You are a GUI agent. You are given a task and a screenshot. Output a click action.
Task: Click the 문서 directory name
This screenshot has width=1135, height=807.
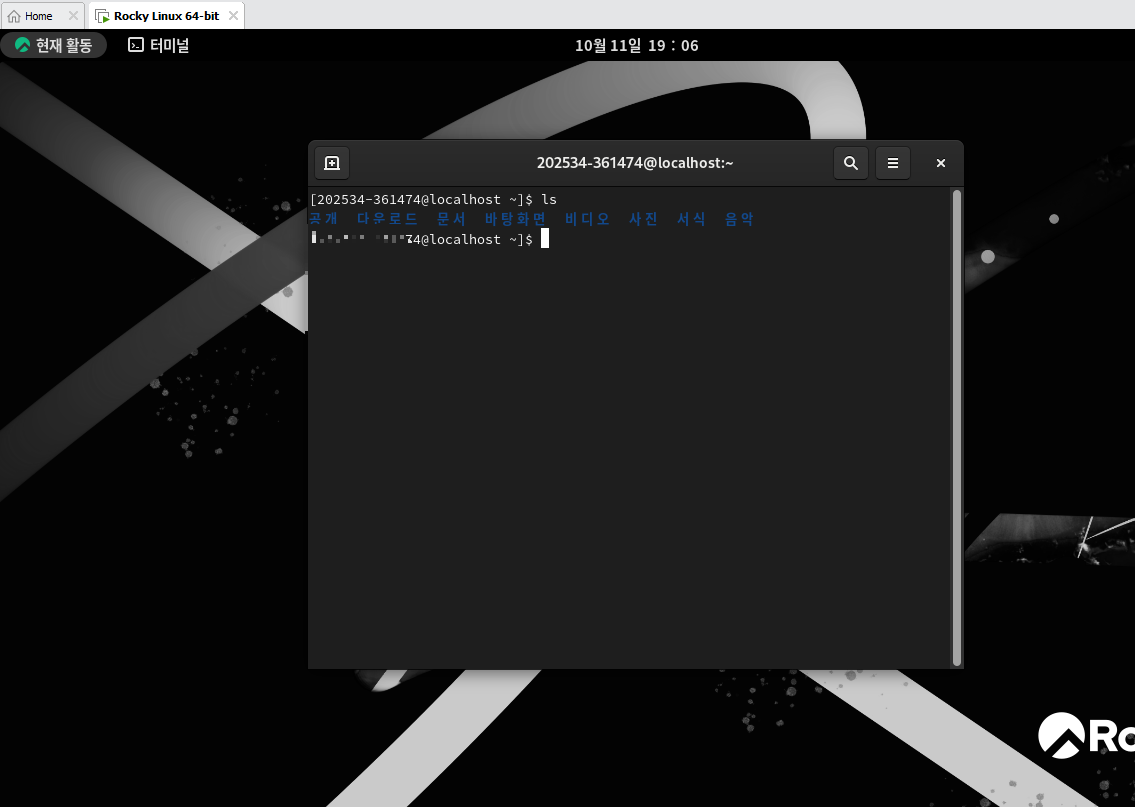(x=451, y=219)
